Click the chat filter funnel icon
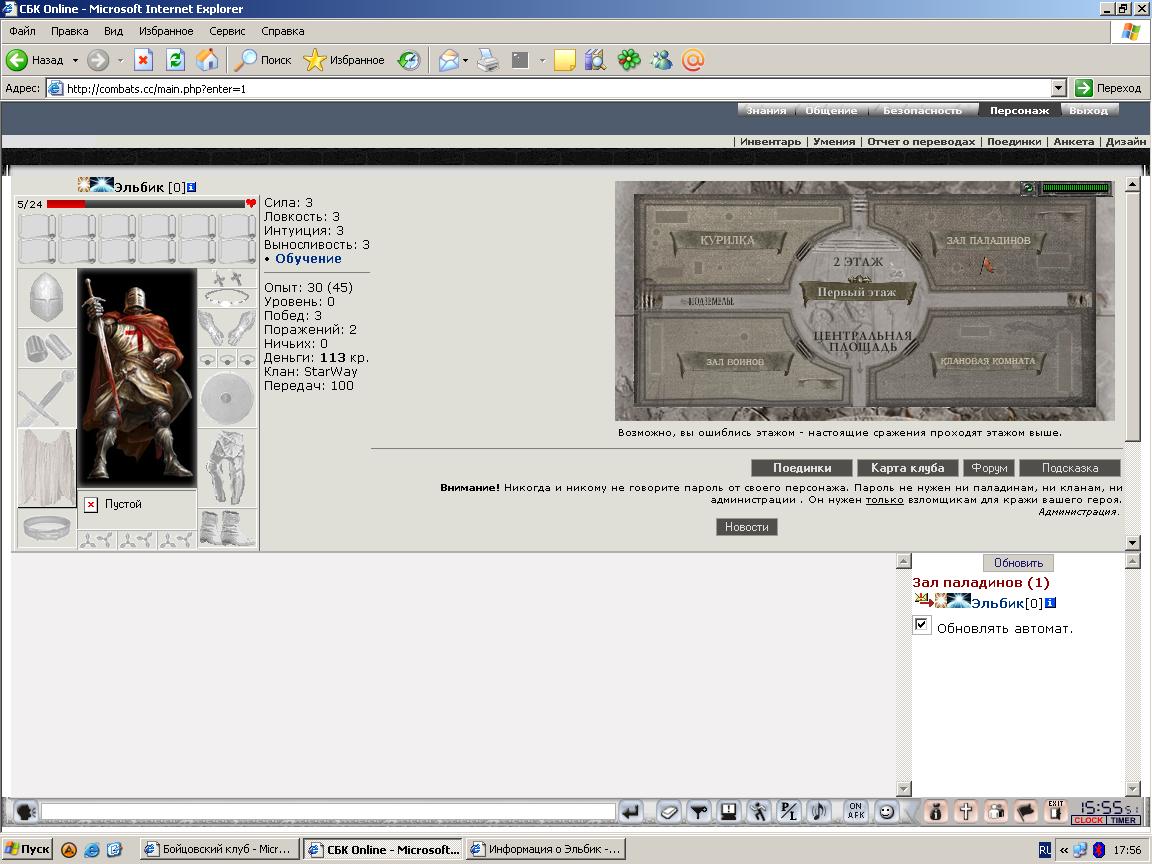Viewport: 1152px width, 864px height. 699,812
